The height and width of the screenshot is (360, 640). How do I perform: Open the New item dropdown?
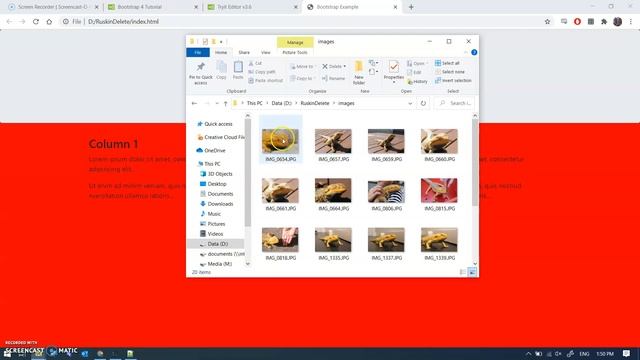pos(373,63)
